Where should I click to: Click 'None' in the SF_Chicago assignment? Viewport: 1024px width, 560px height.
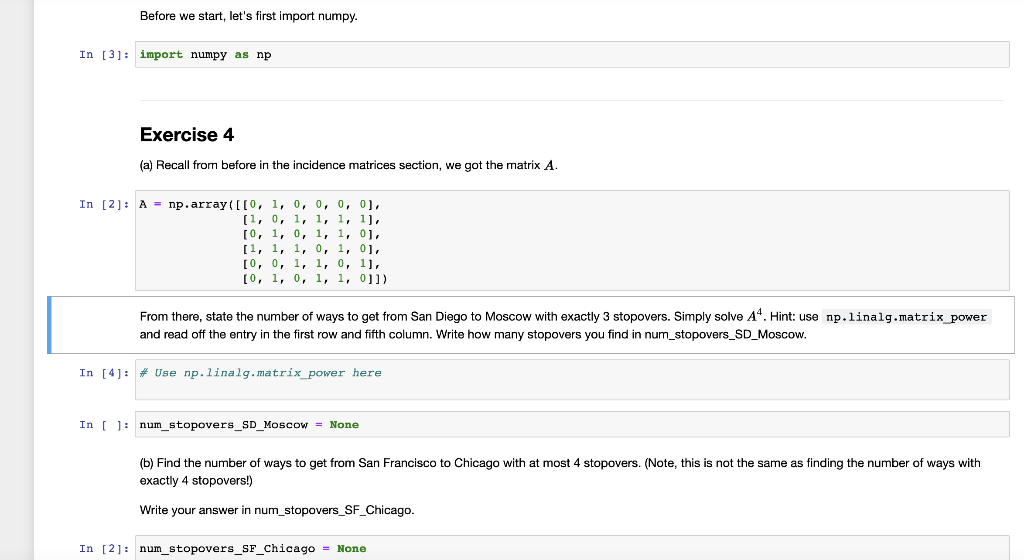351,548
